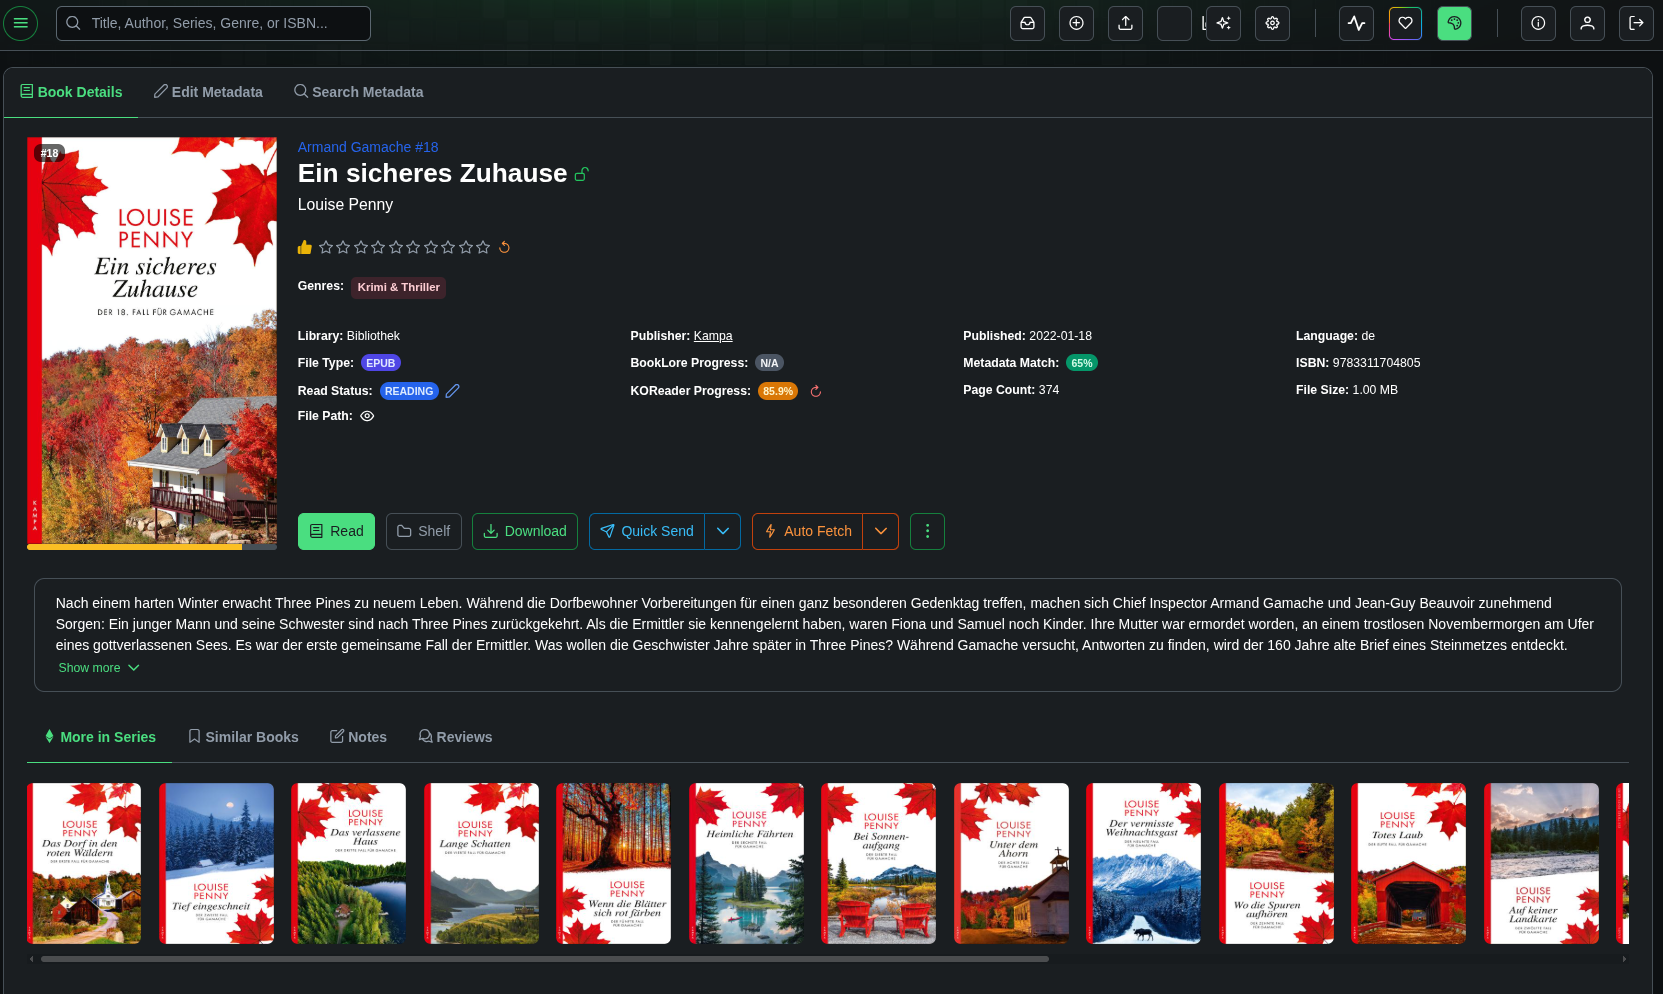
Task: Toggle the metadata lock next to title
Action: [582, 175]
